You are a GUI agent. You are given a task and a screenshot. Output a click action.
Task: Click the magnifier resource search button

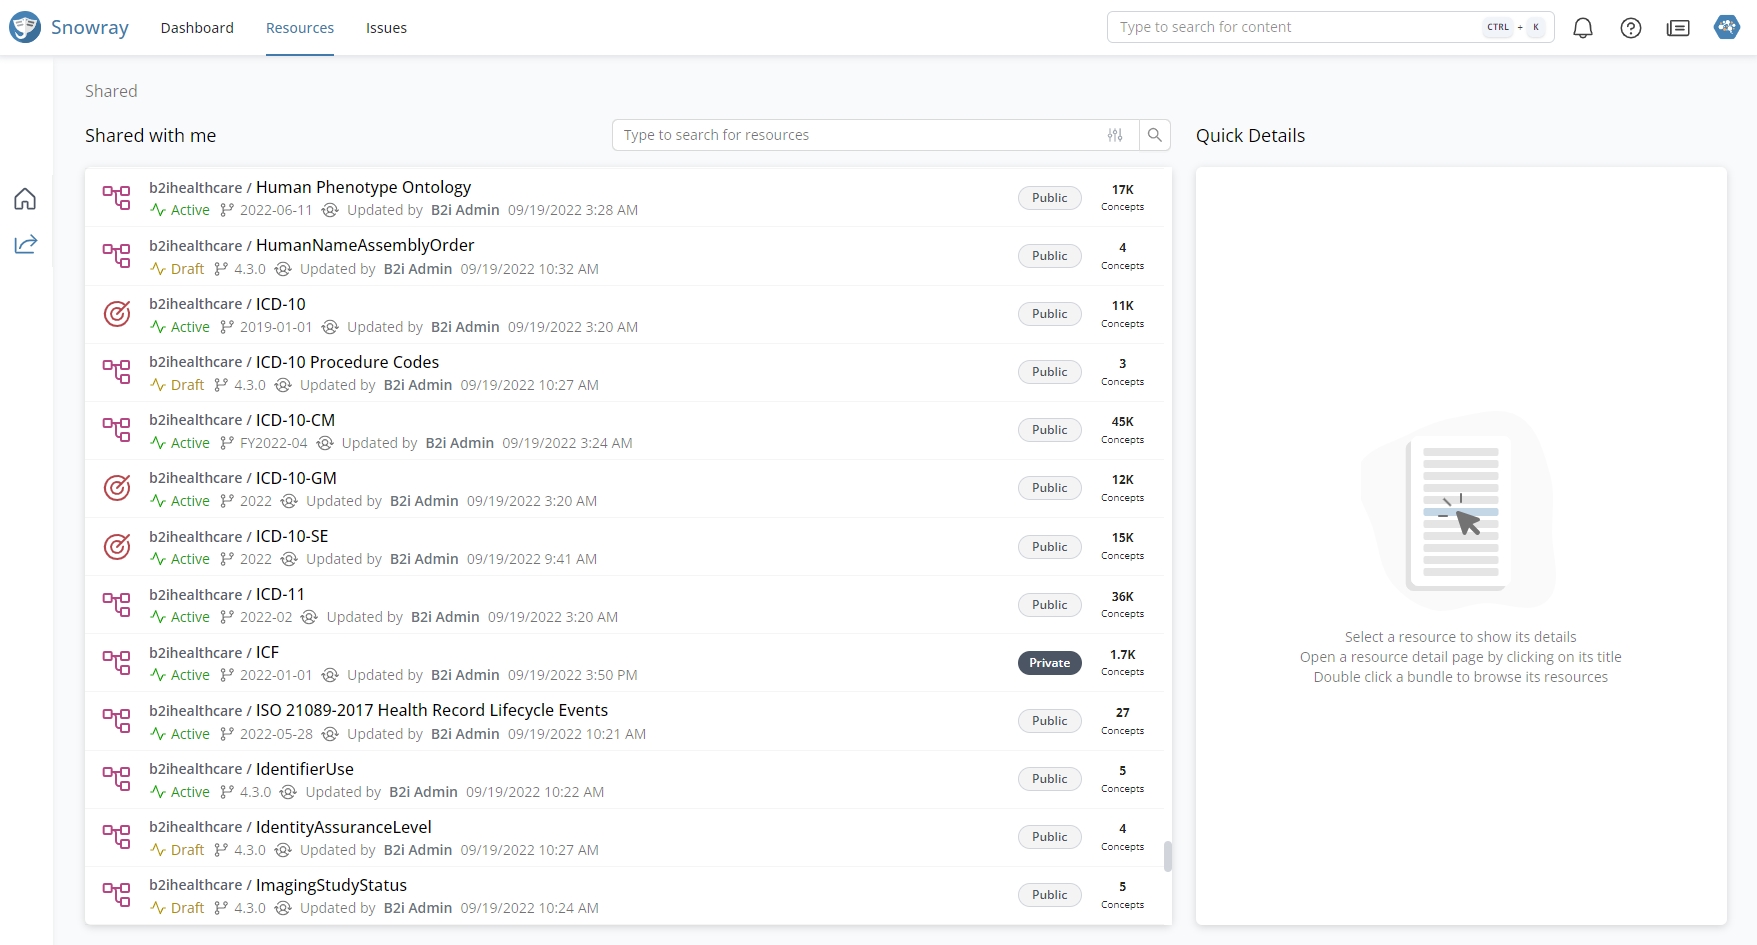coord(1154,135)
